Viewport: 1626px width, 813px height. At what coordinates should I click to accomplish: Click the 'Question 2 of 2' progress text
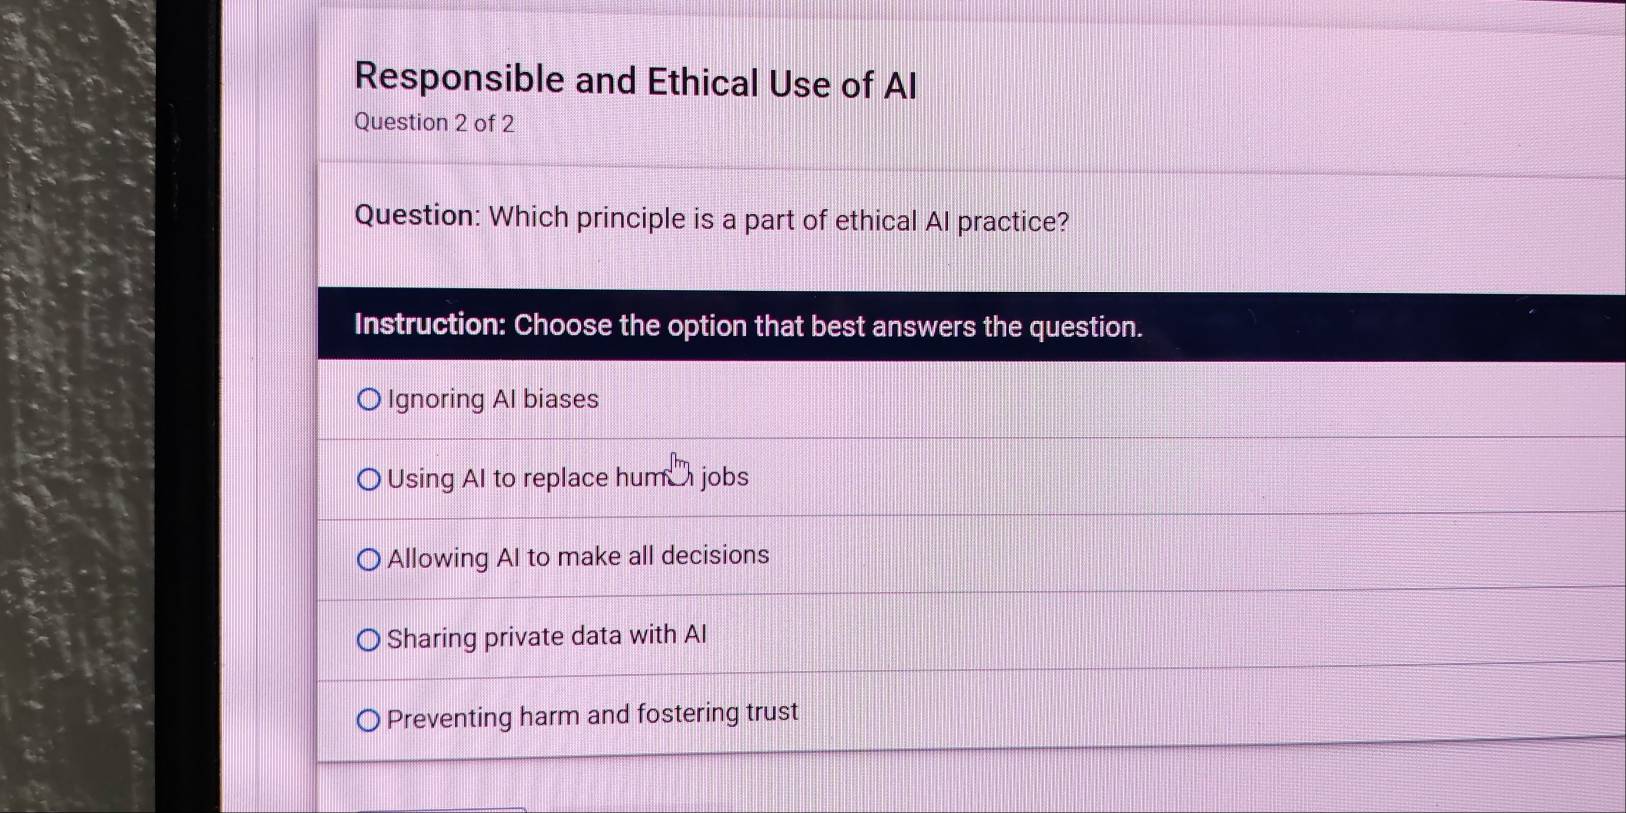tap(434, 123)
